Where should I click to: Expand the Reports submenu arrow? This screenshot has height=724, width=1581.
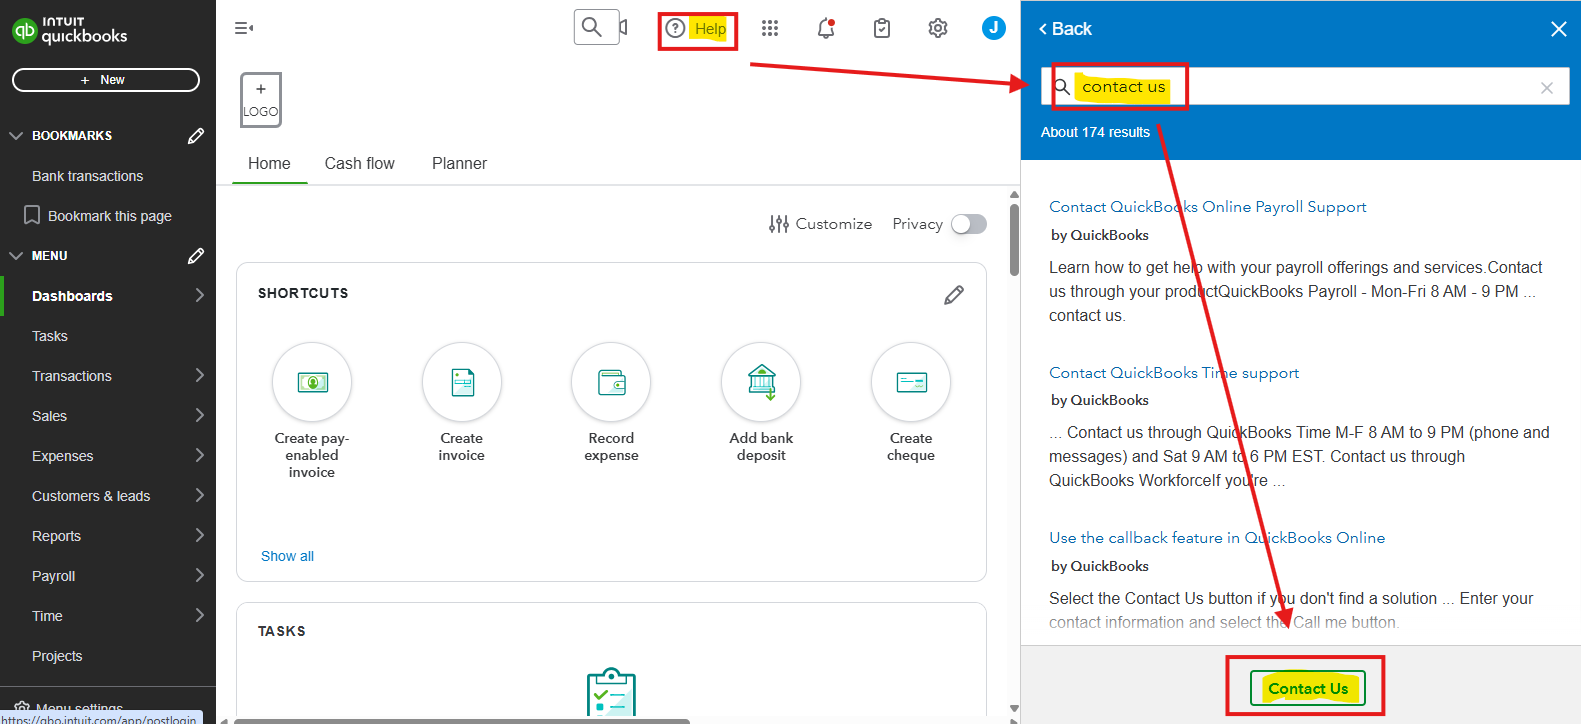pyautogui.click(x=199, y=536)
